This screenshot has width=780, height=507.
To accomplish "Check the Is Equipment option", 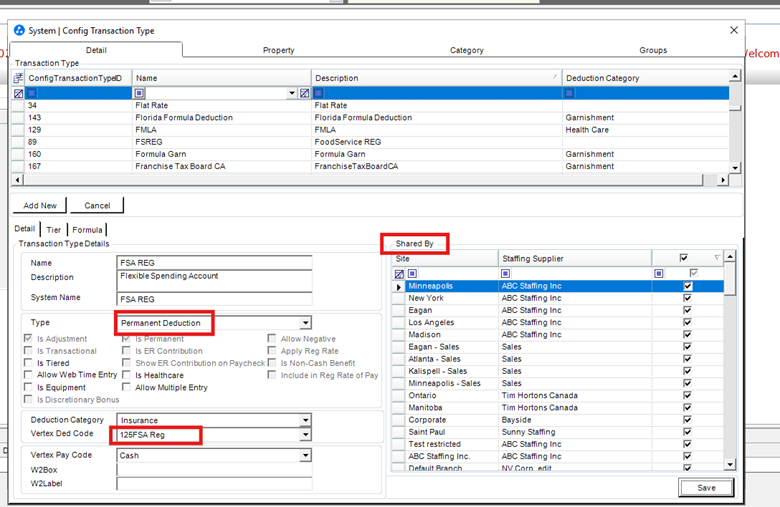I will (28, 387).
